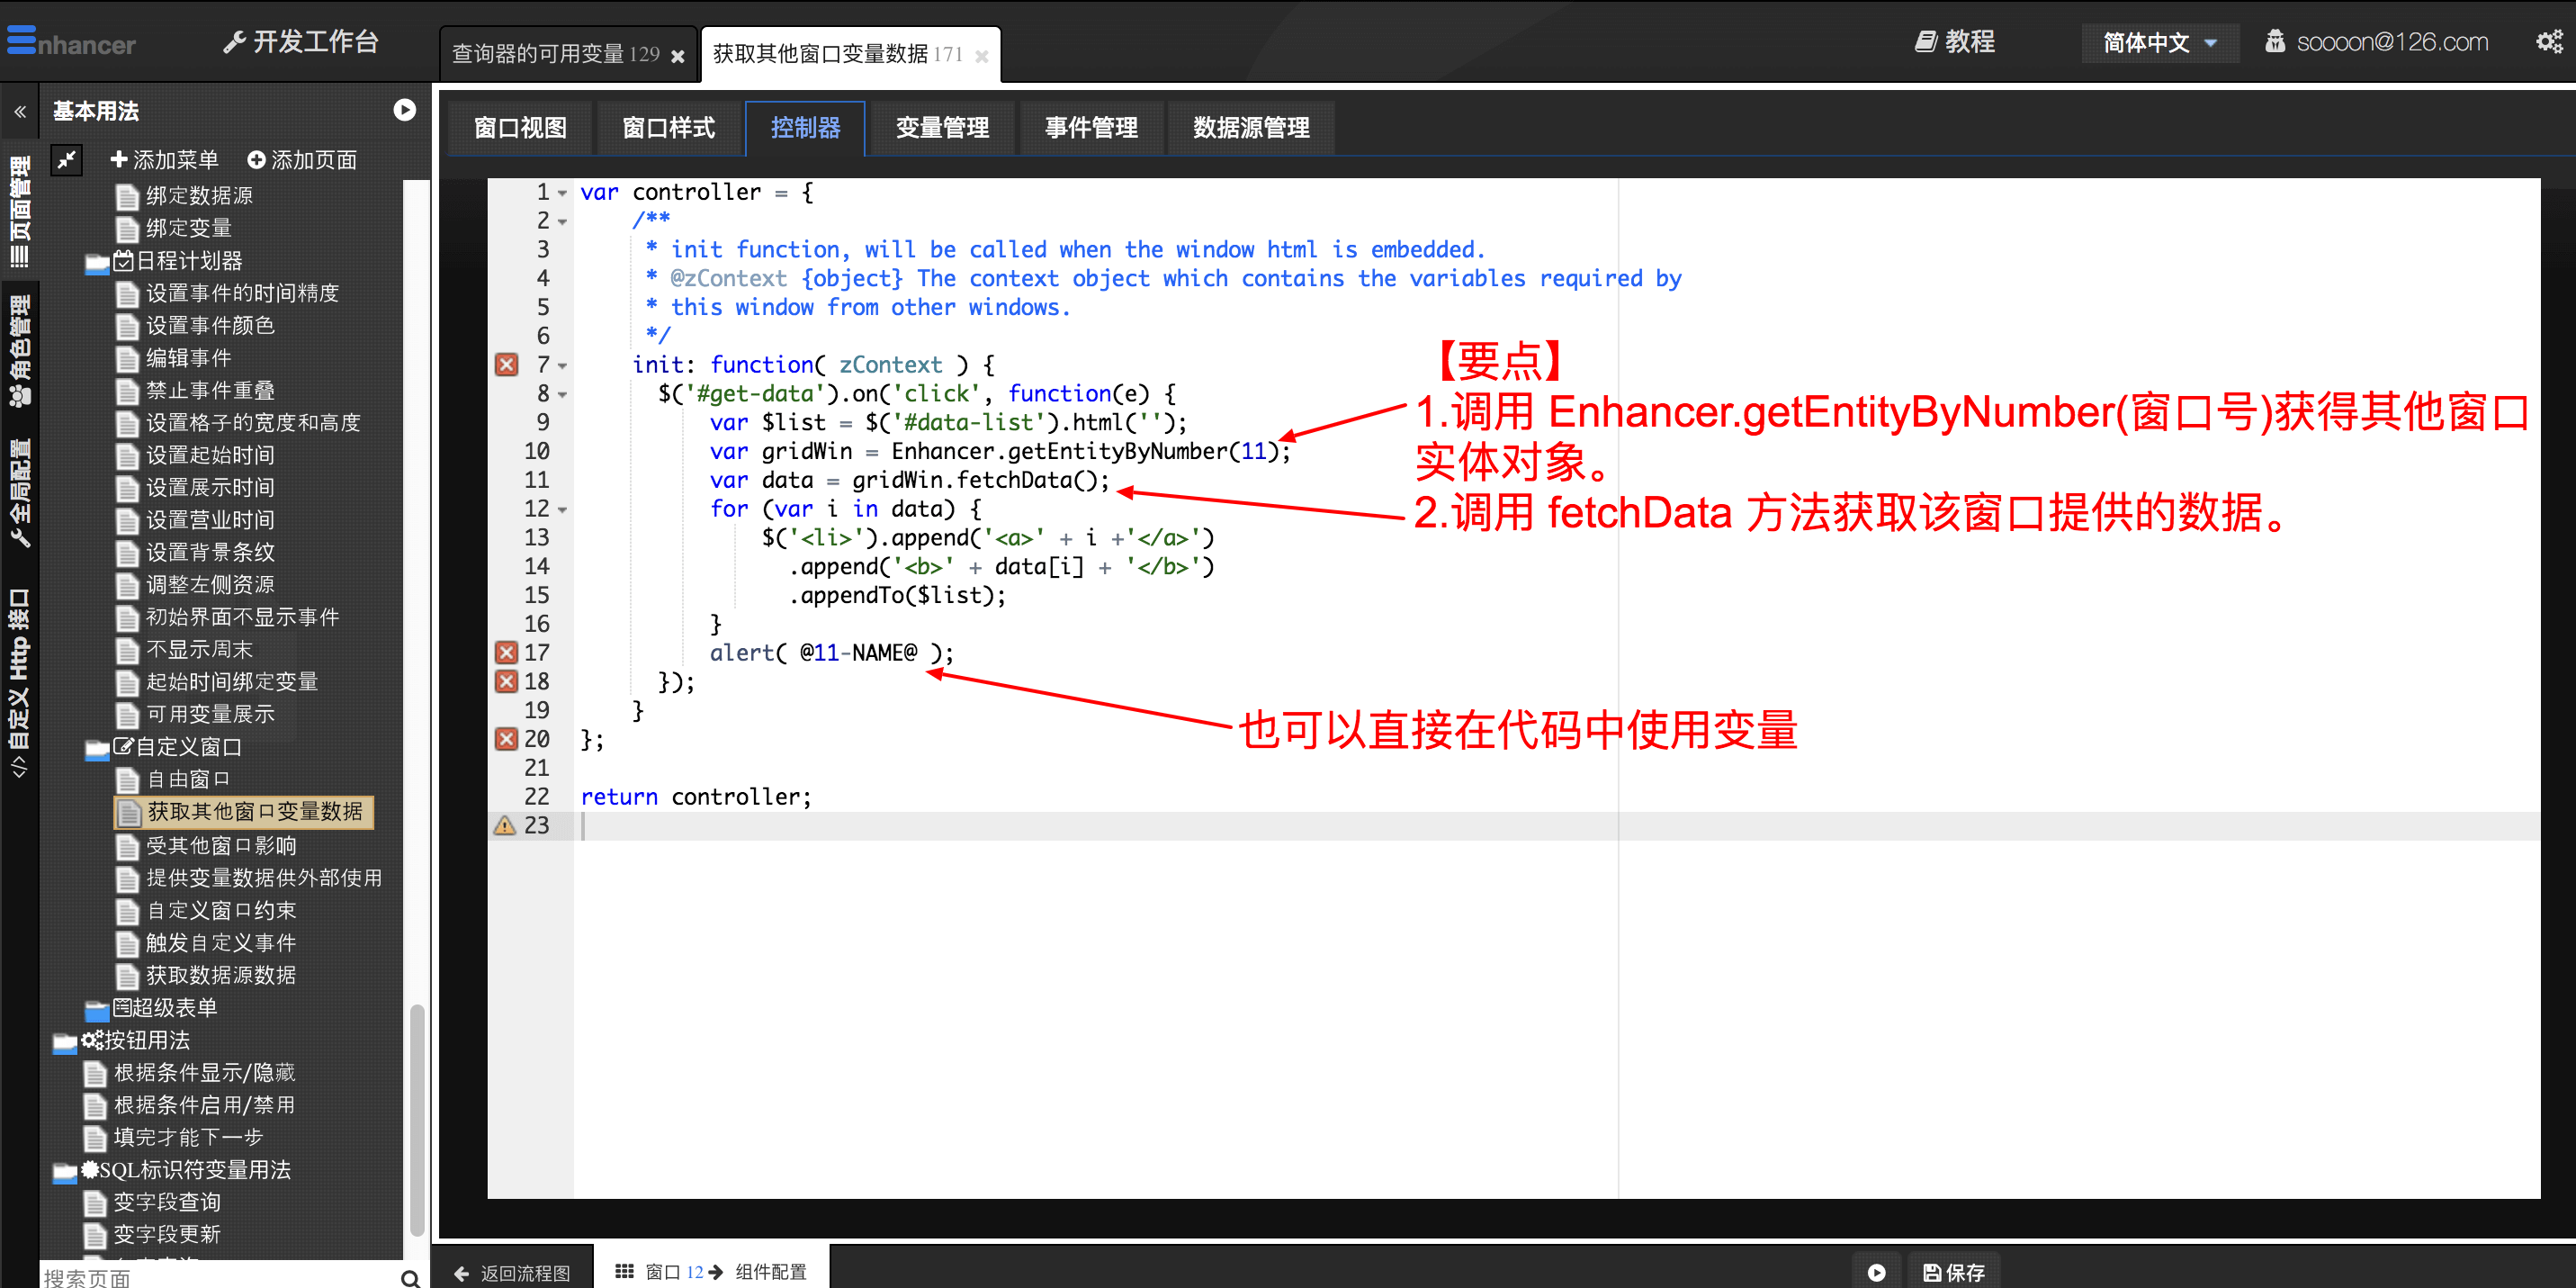Switch to the 变量管理 tab
This screenshot has width=2576, height=1288.
coord(941,128)
